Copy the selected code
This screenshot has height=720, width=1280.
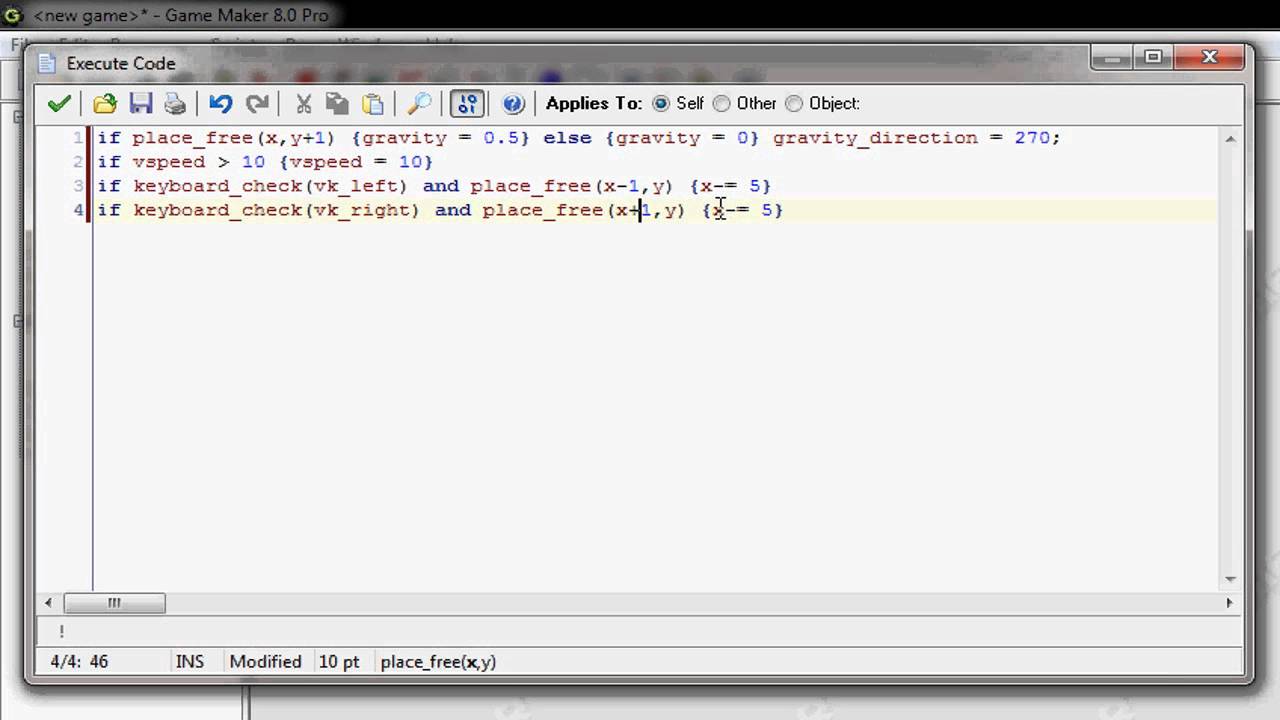[x=337, y=103]
